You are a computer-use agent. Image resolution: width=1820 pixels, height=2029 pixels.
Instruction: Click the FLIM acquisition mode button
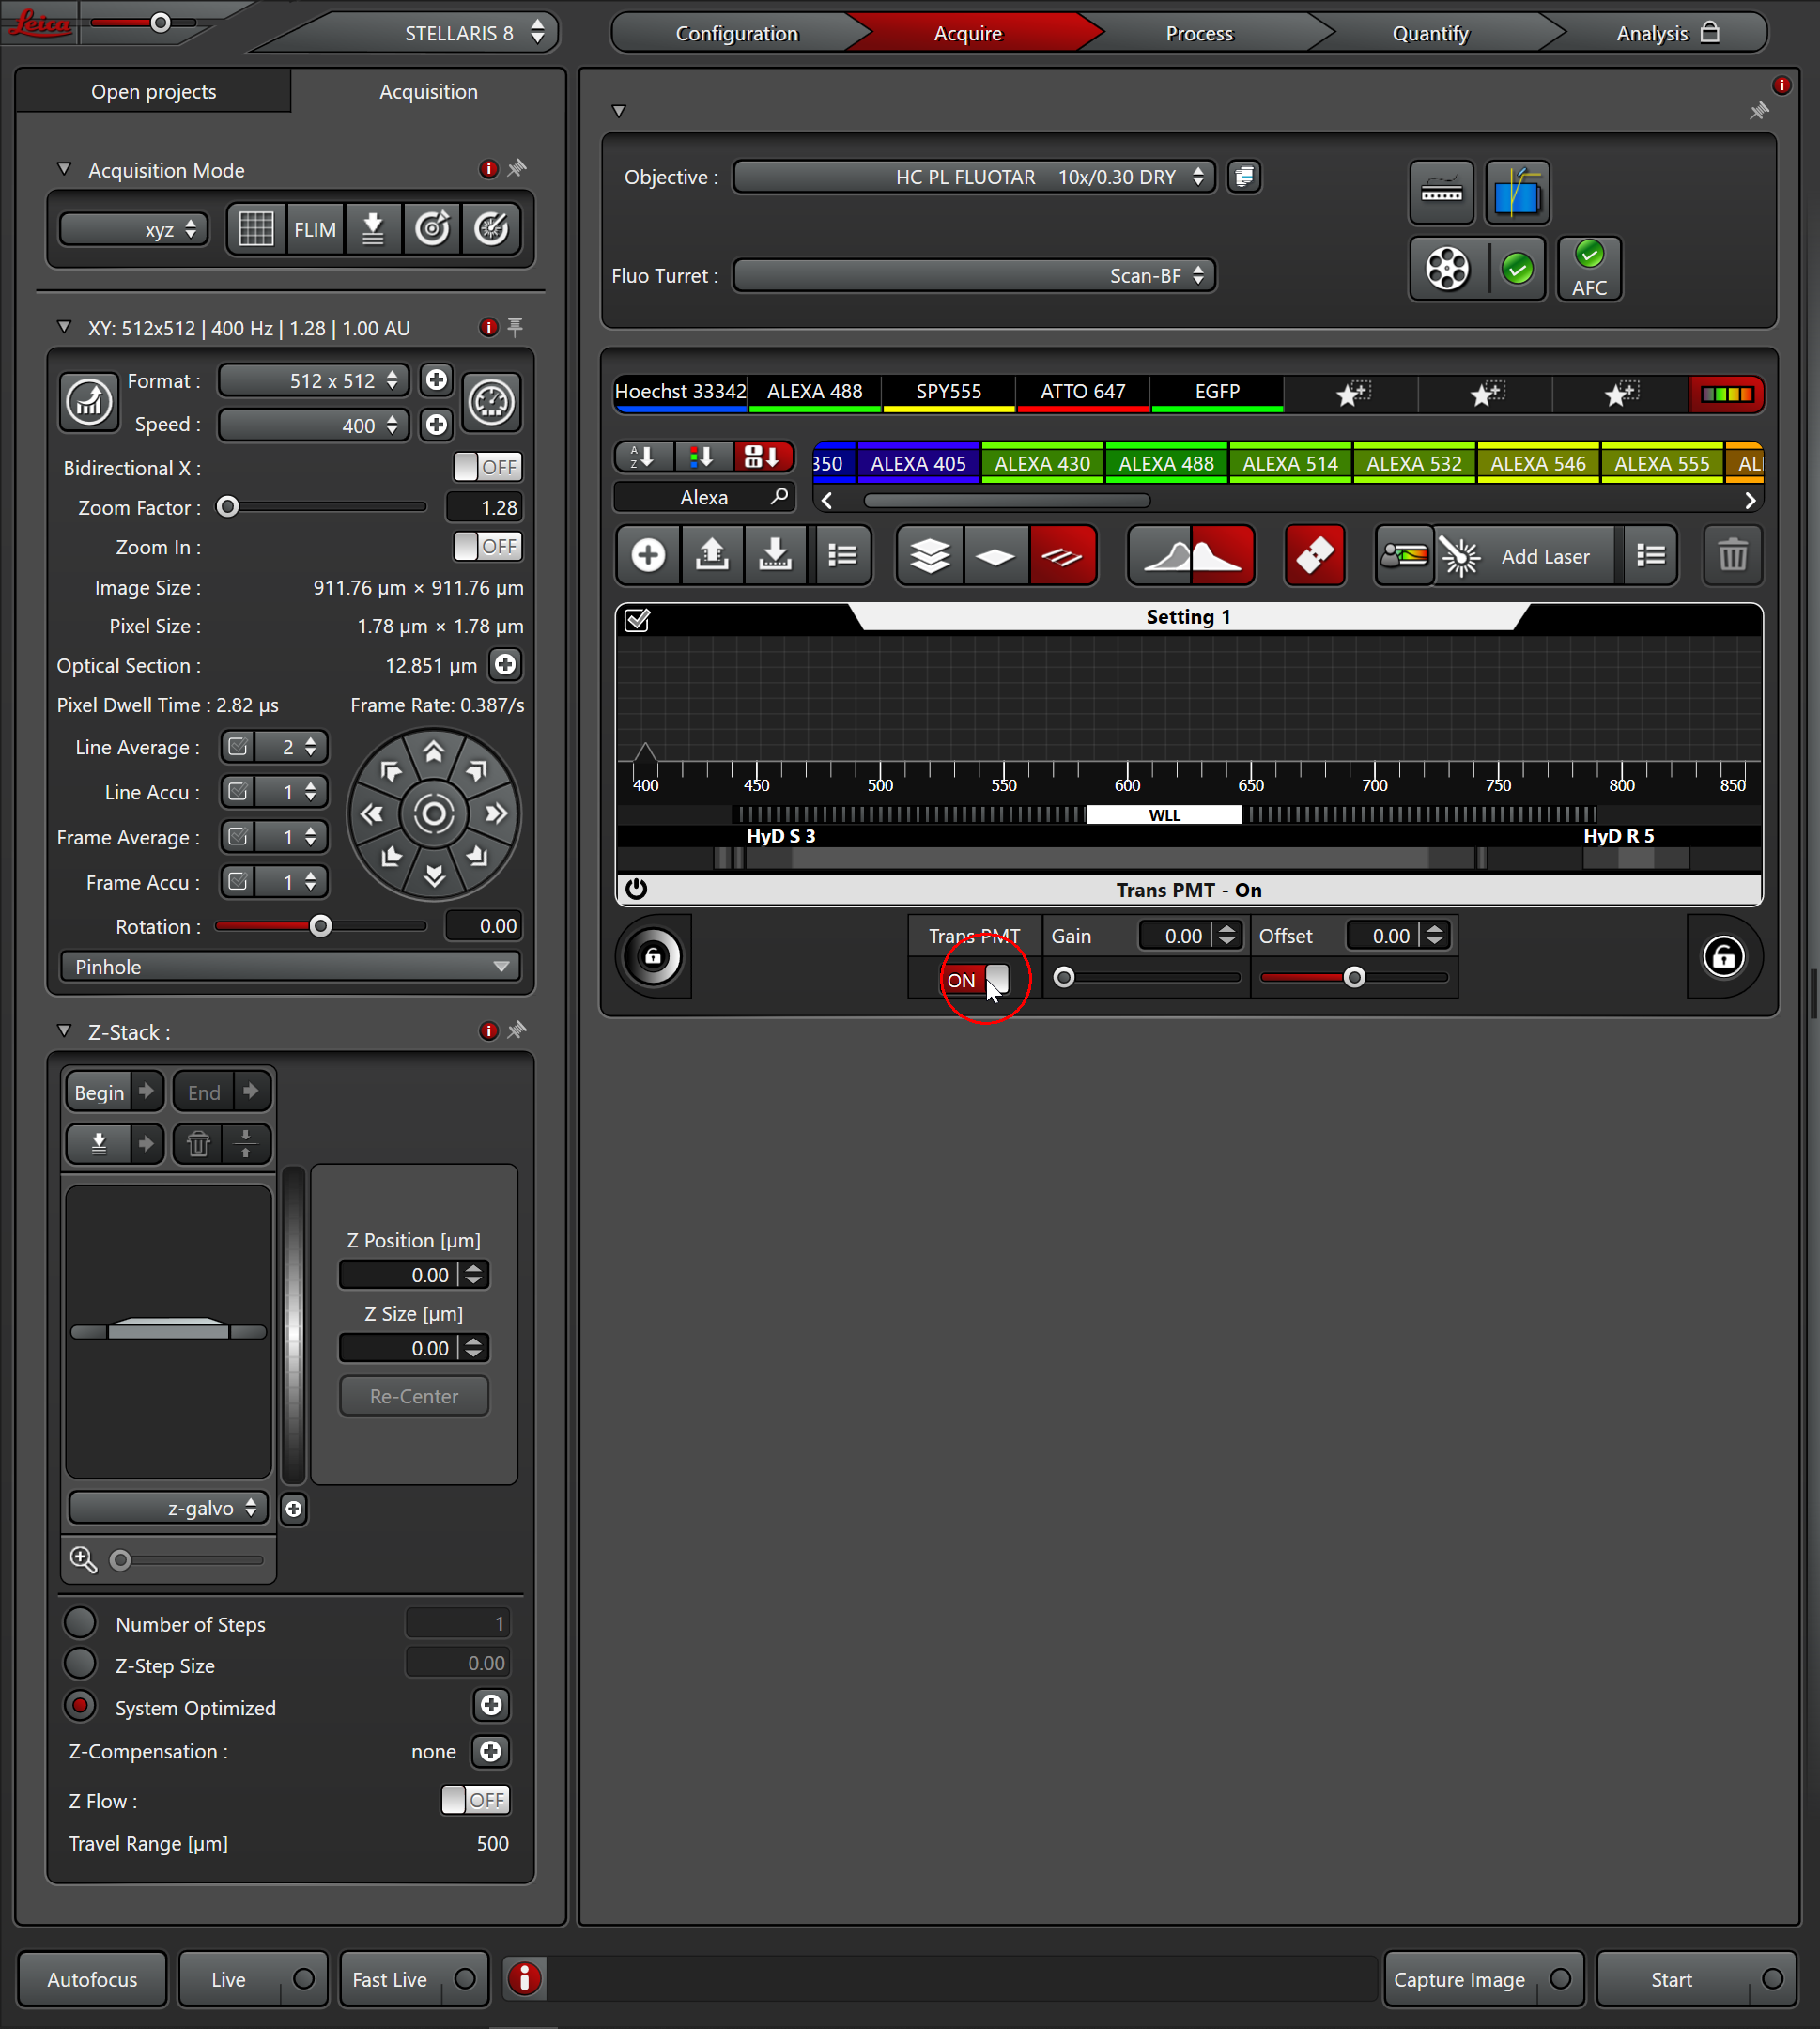pos(315,229)
